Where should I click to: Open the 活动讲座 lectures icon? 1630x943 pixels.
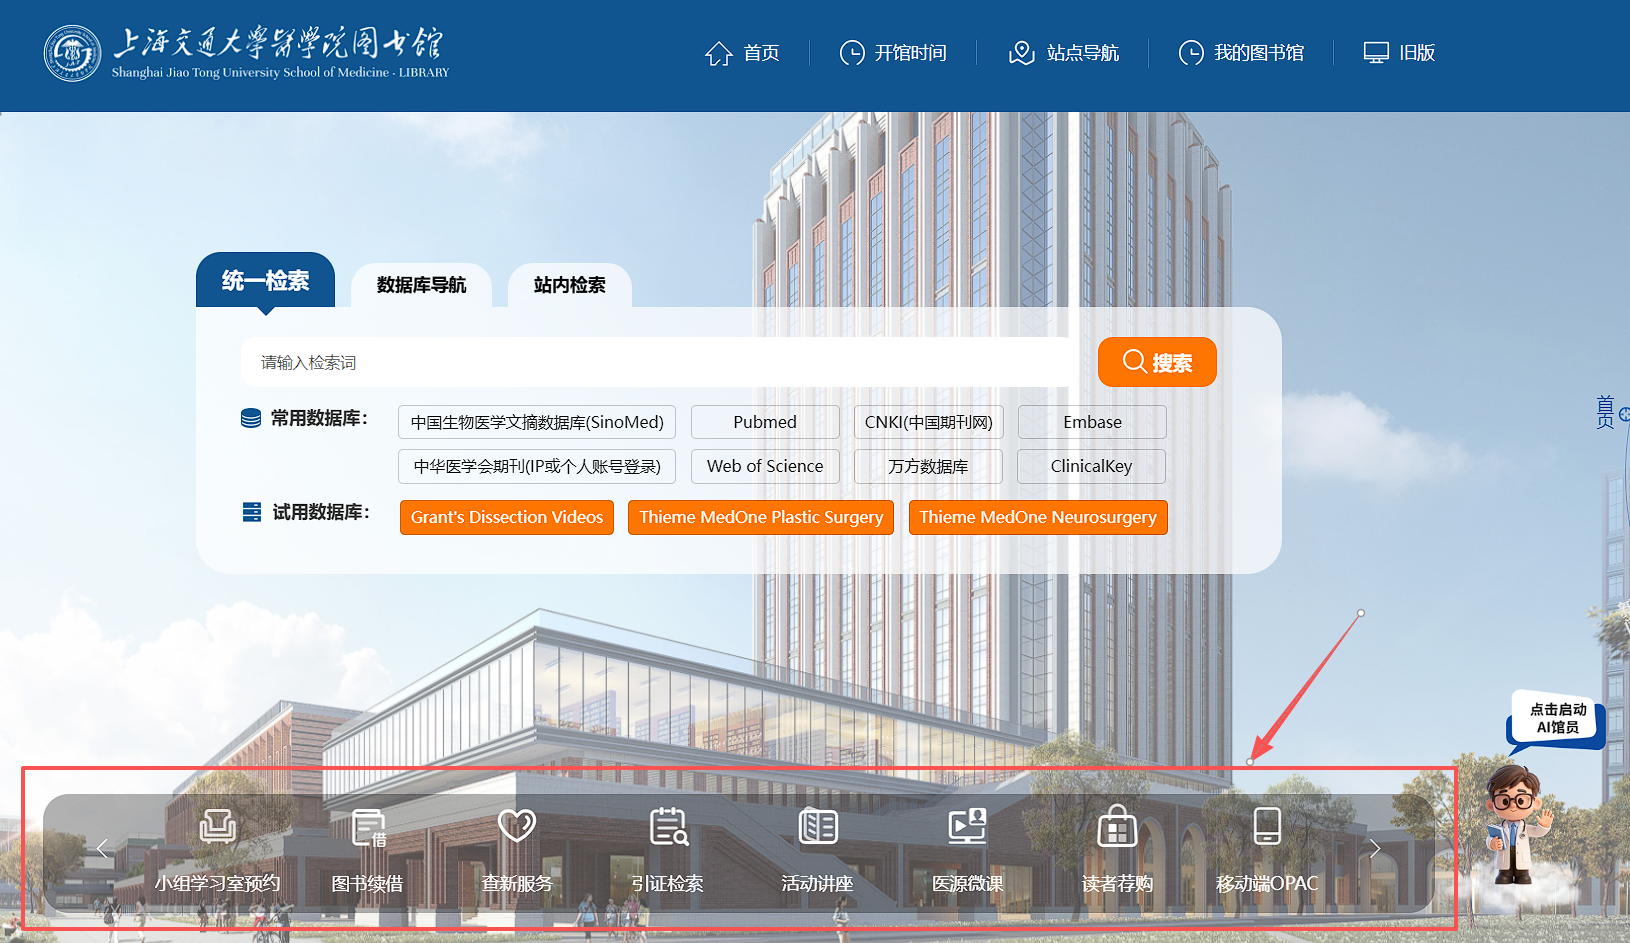click(818, 827)
